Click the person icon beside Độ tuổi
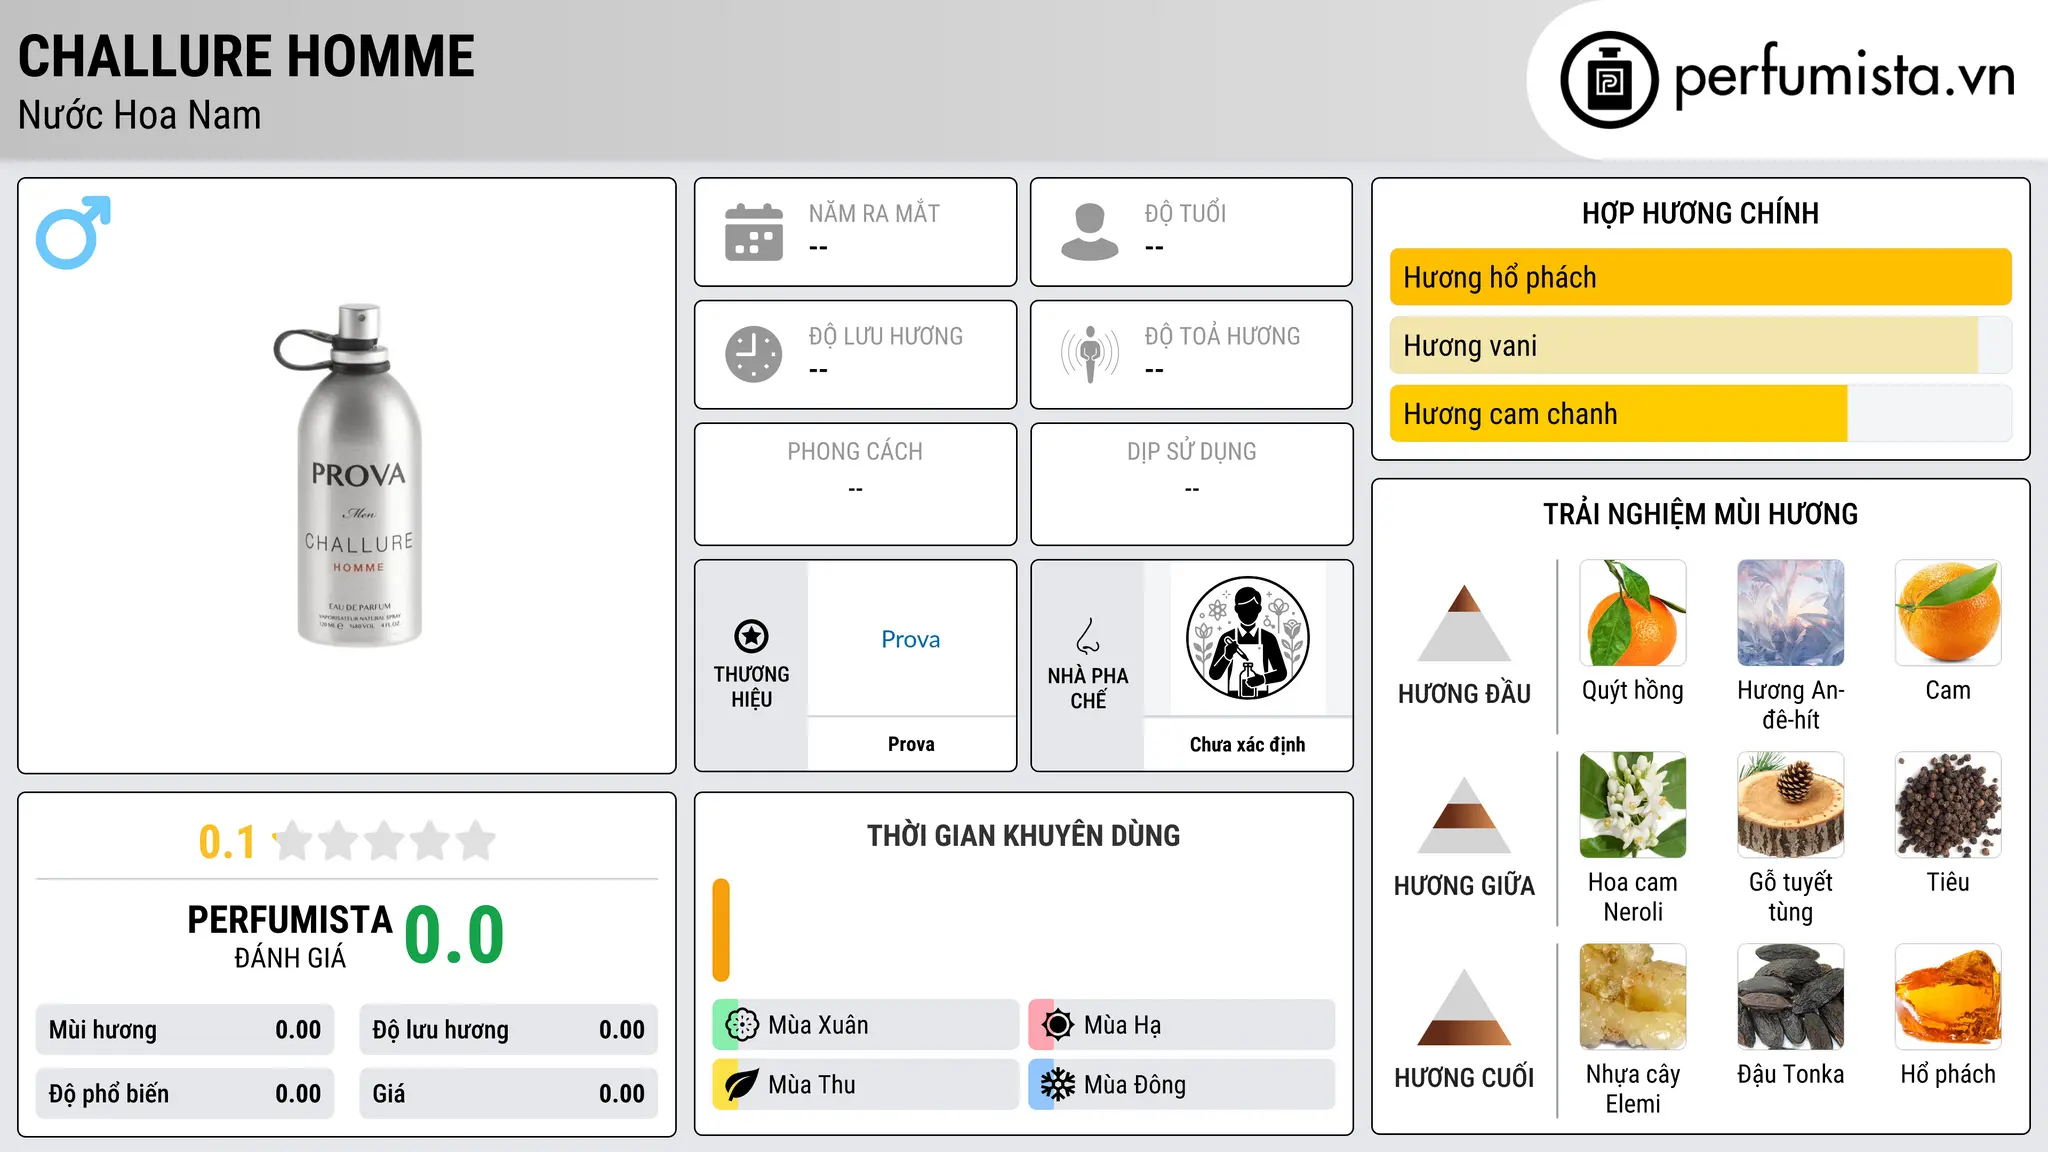2048x1152 pixels. pyautogui.click(x=1090, y=232)
